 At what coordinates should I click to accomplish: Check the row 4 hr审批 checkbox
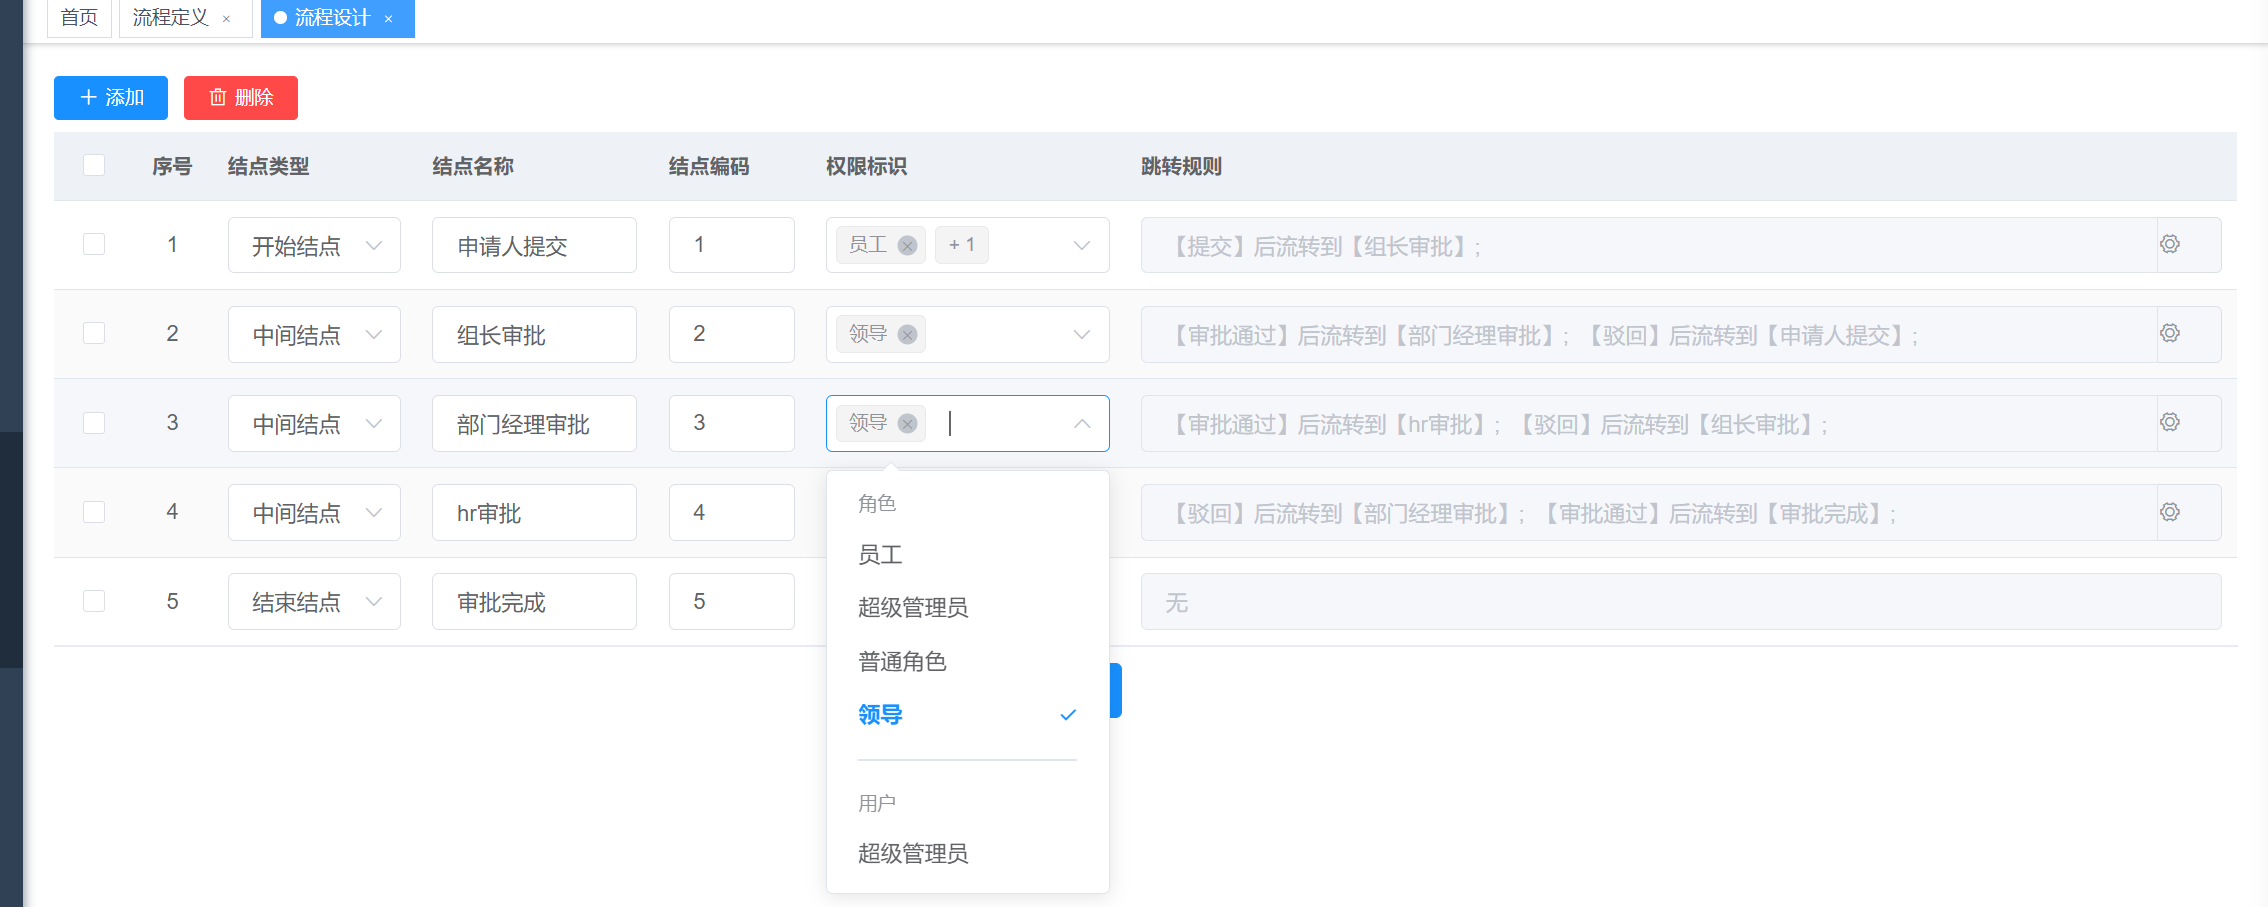tap(94, 512)
